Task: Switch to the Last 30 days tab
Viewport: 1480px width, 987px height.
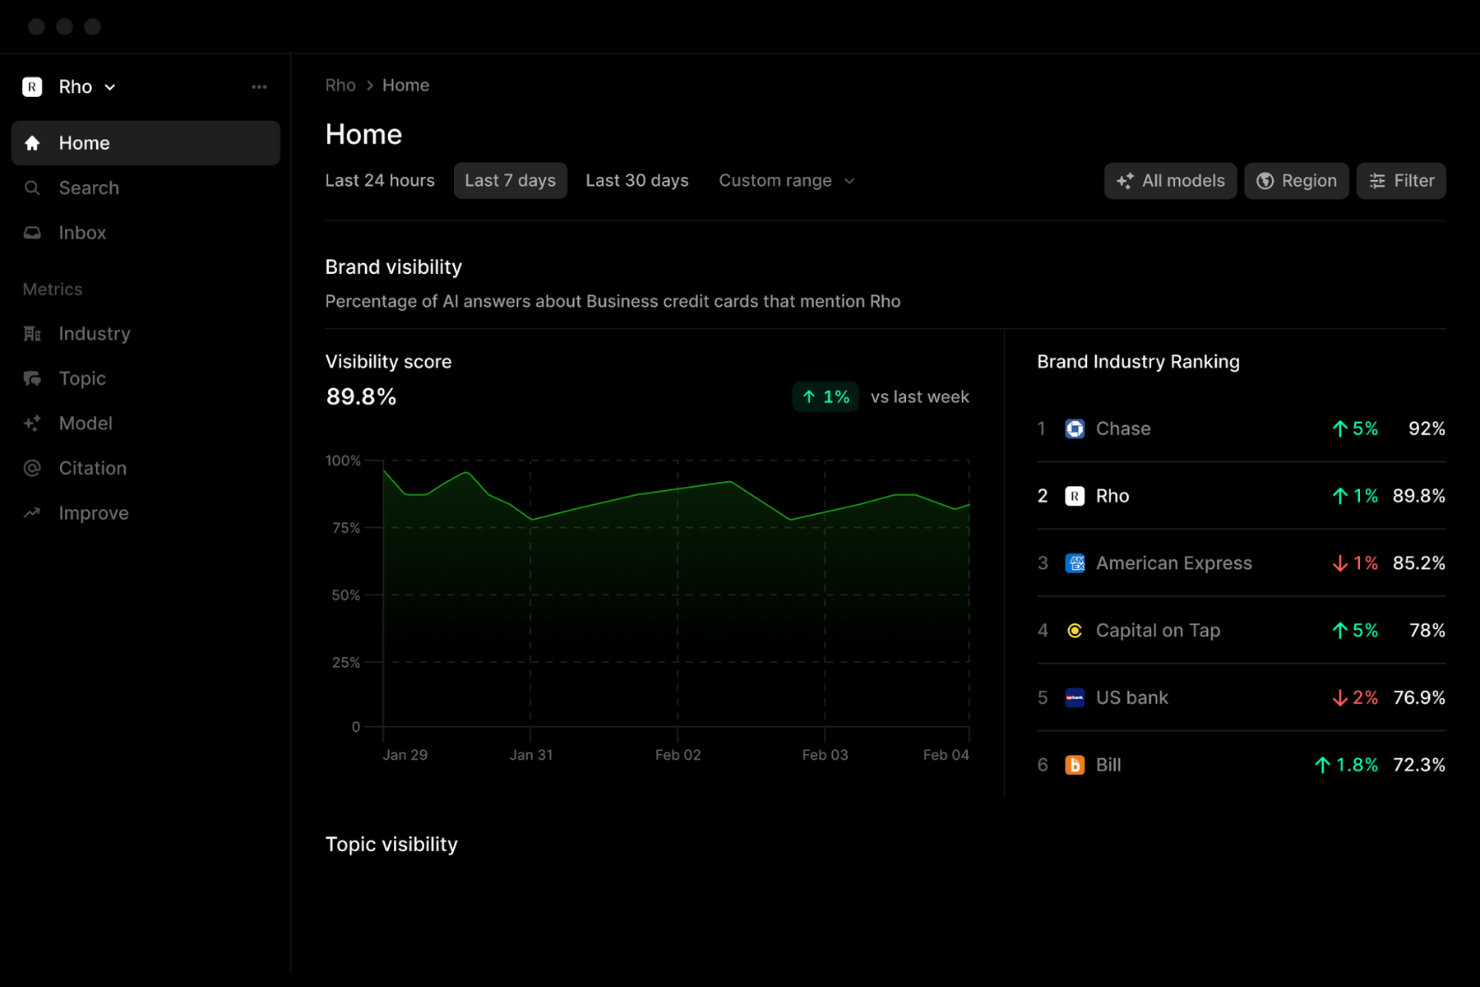Action: [637, 180]
